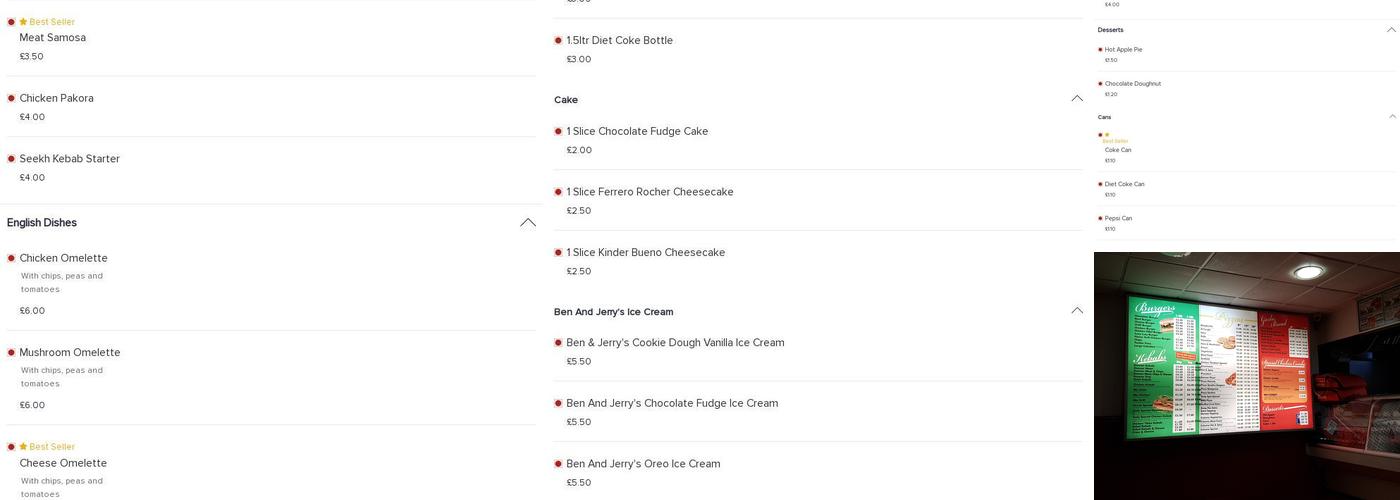Click the Best Seller star above Meat Samosa
This screenshot has width=1400, height=500.
click(x=23, y=22)
